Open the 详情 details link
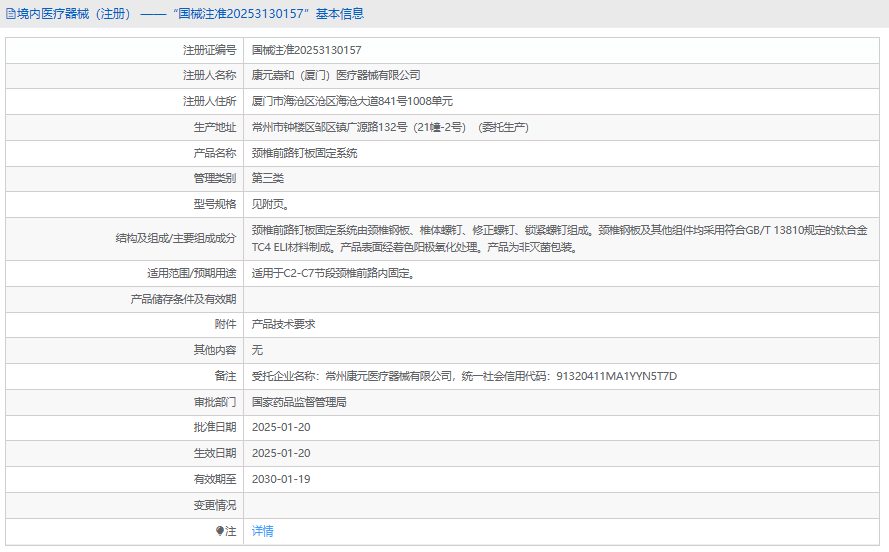This screenshot has width=889, height=552. click(263, 531)
